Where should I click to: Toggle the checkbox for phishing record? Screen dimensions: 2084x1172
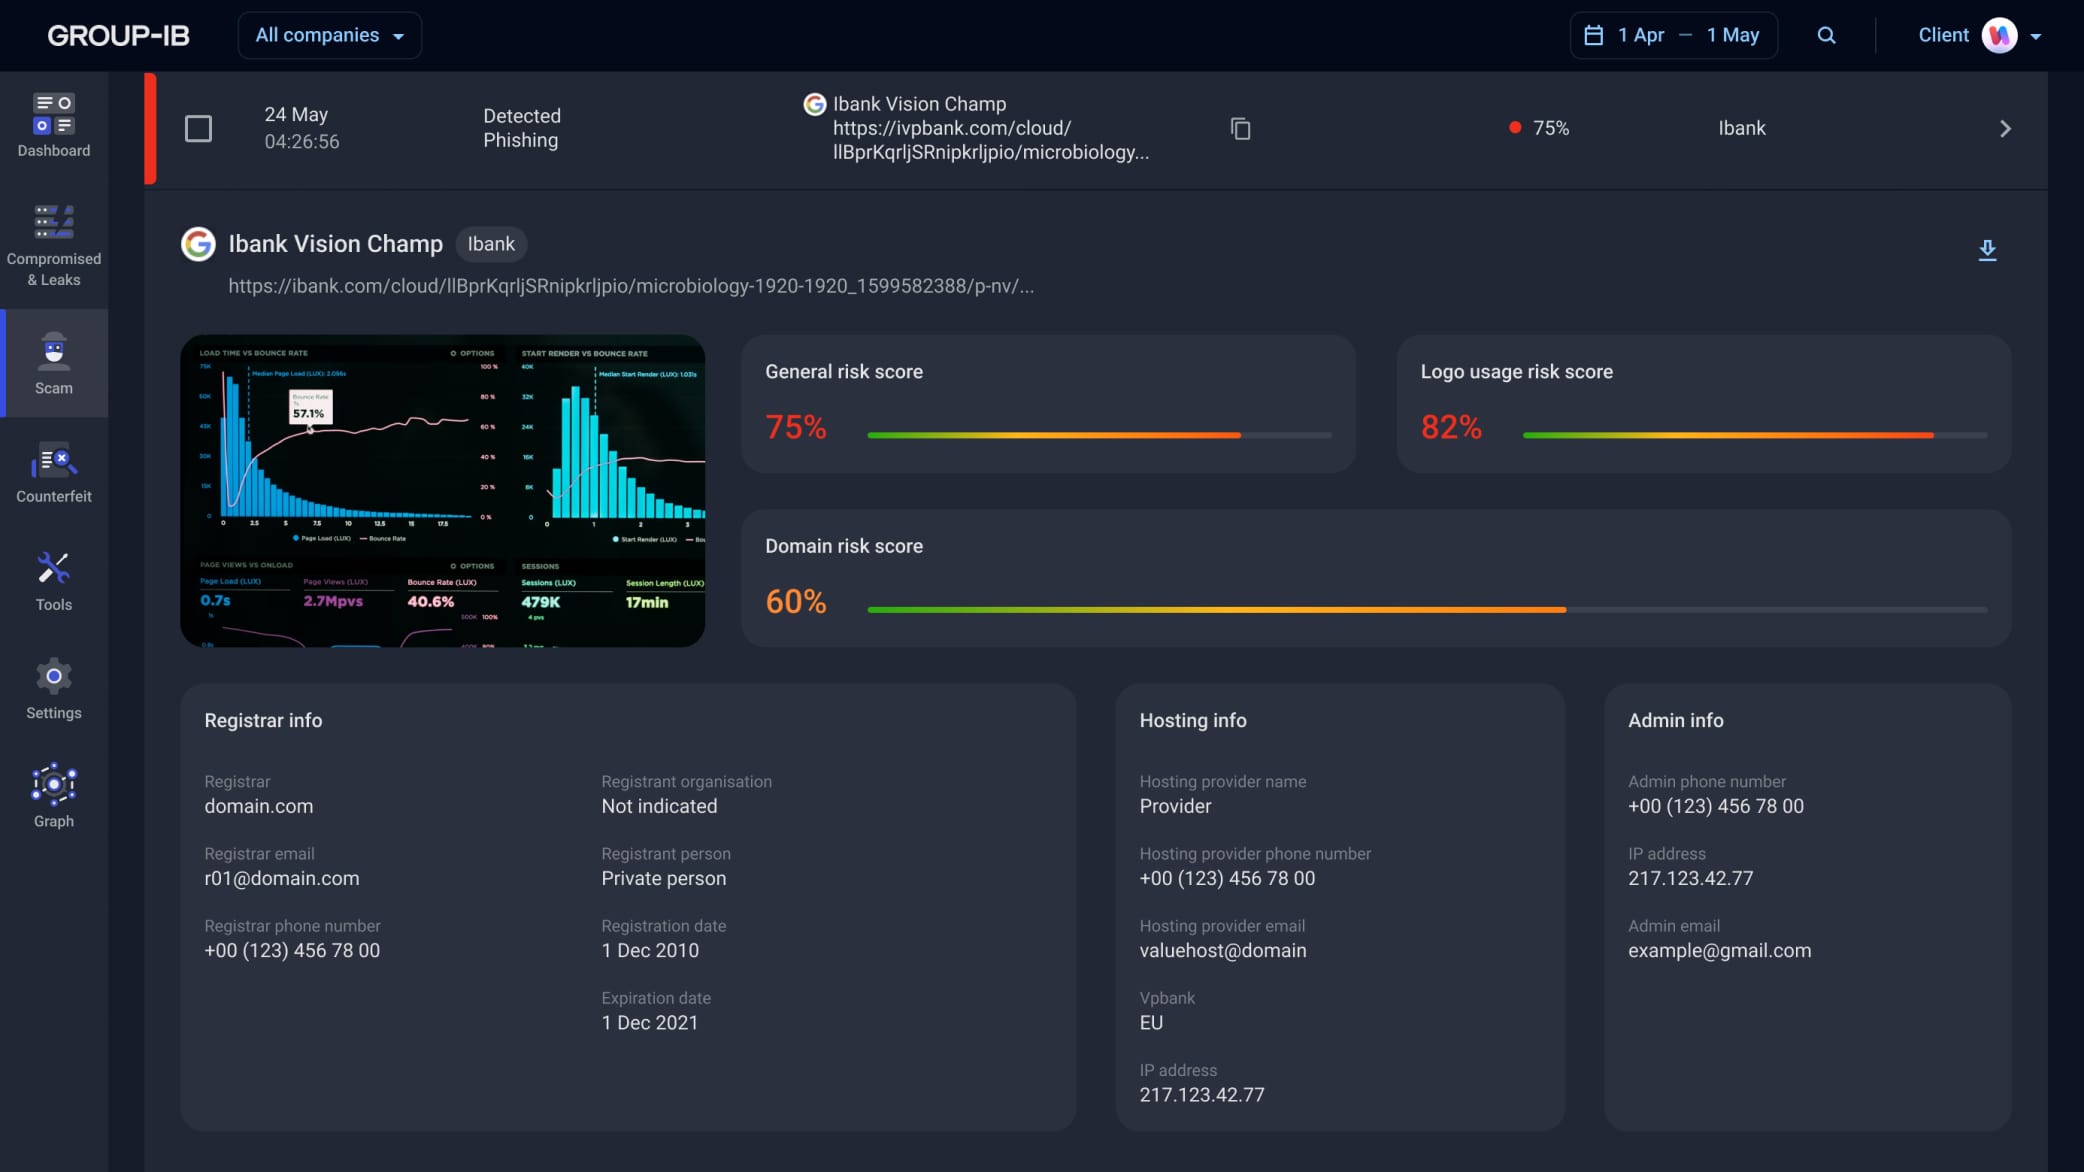tap(198, 129)
